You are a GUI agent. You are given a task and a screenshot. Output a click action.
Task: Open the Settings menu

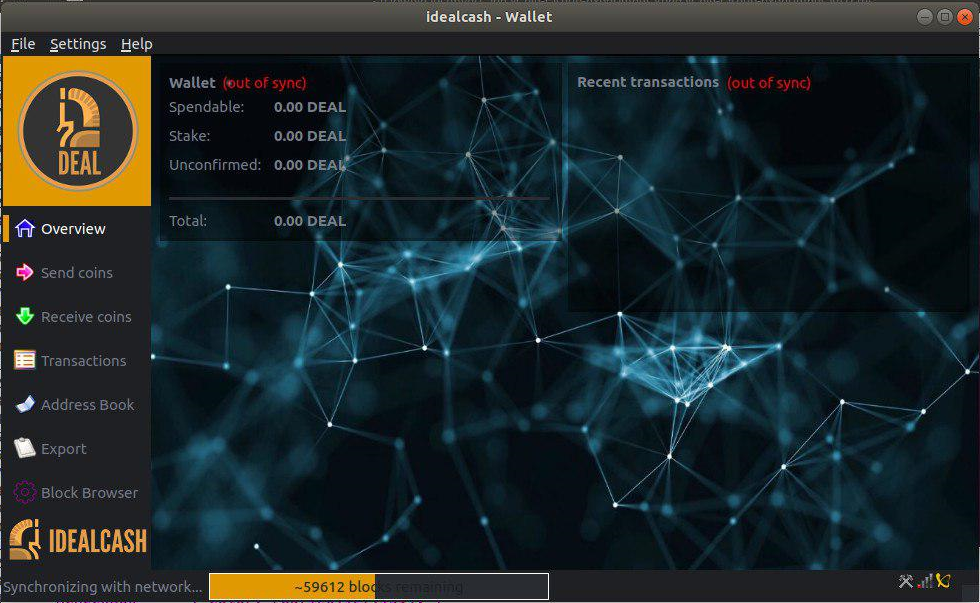tap(78, 44)
